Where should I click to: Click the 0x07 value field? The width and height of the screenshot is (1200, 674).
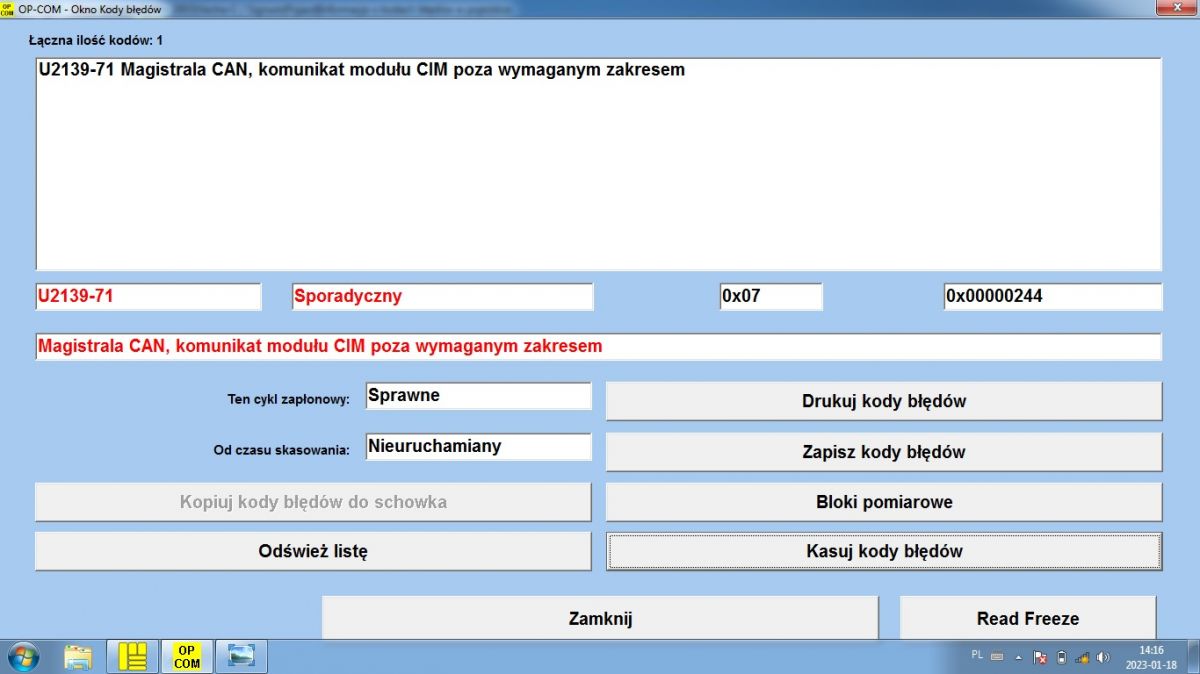tap(771, 297)
